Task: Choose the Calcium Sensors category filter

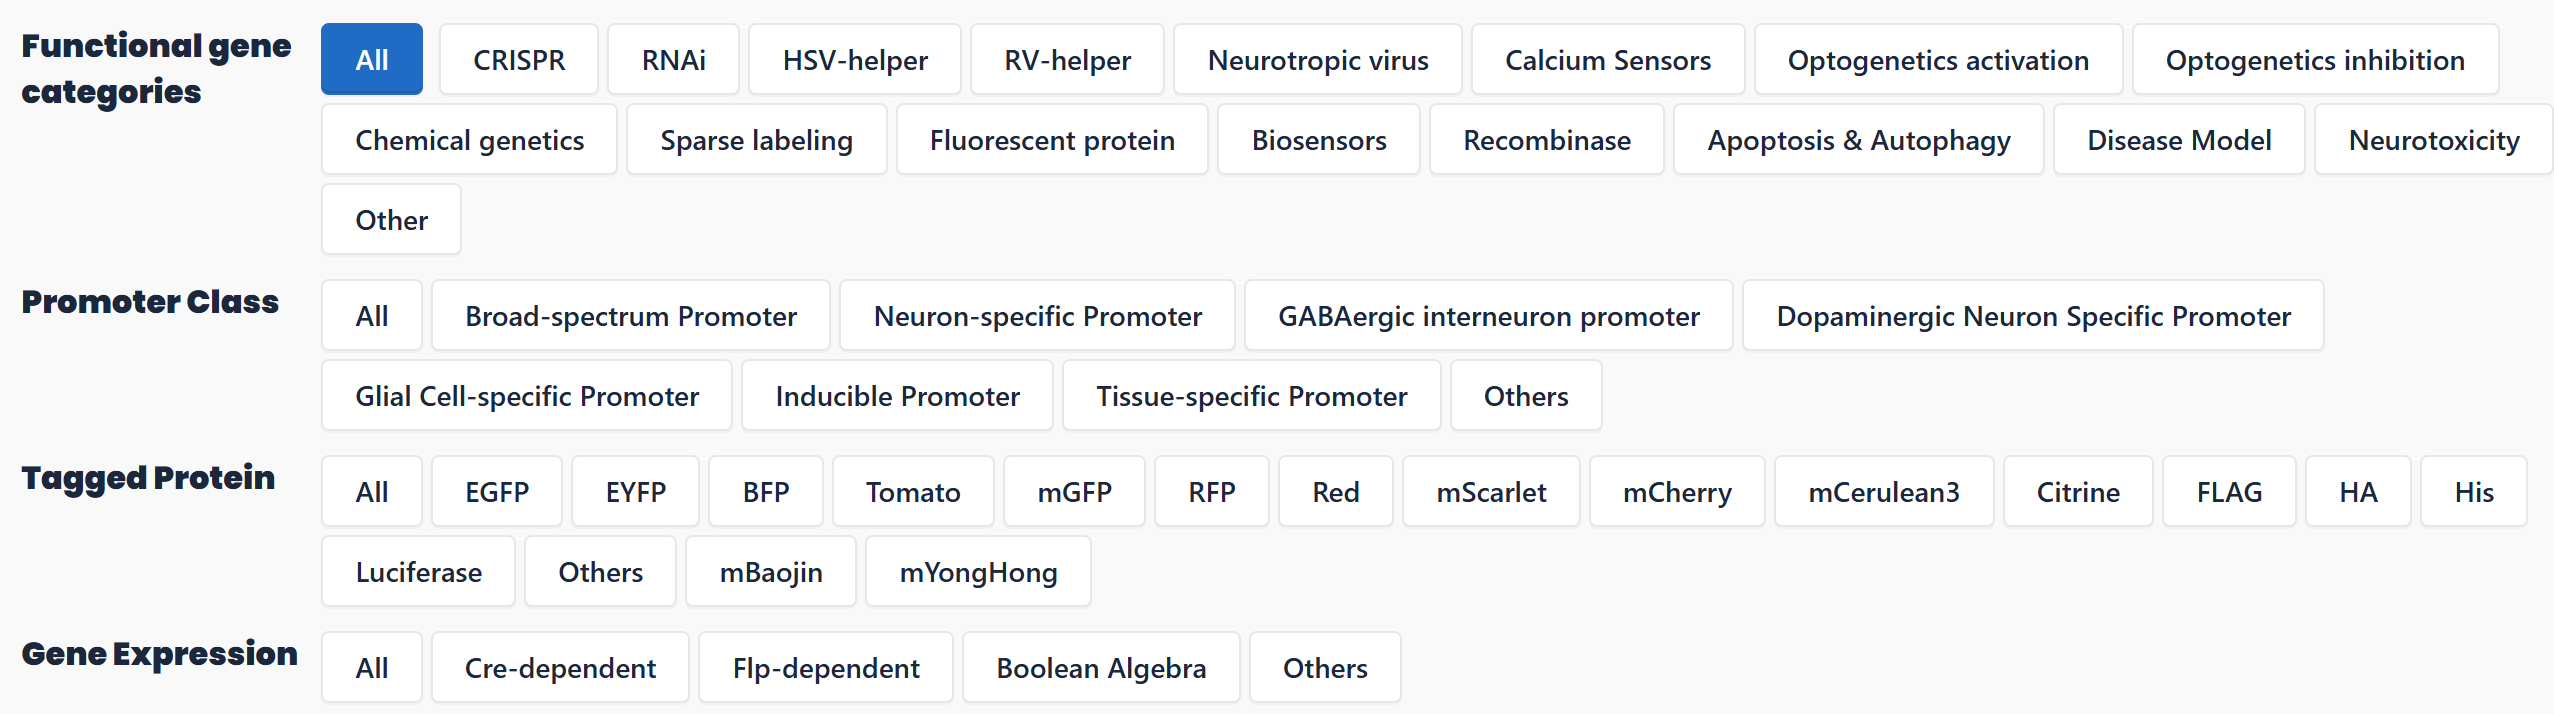Action: (1607, 60)
